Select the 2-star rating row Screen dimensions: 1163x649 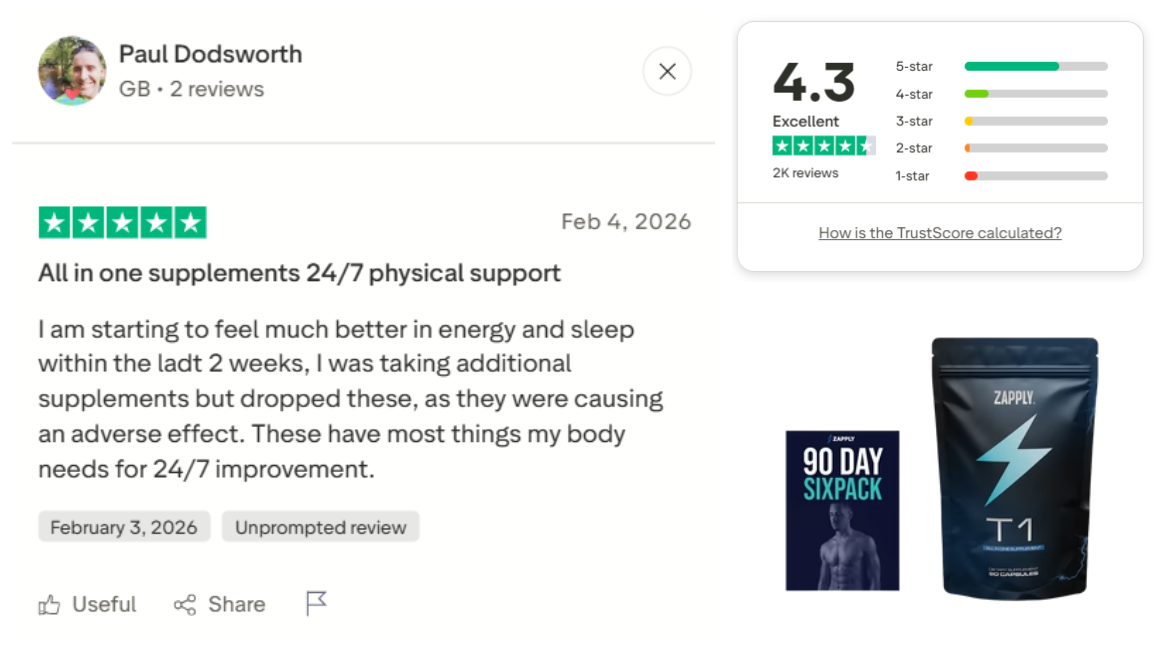[1000, 148]
